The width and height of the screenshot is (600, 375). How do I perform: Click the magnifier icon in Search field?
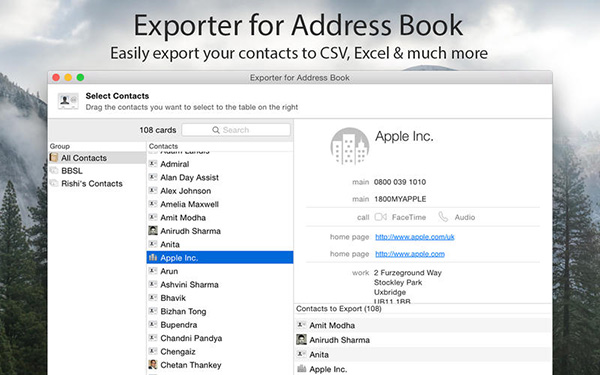216,130
